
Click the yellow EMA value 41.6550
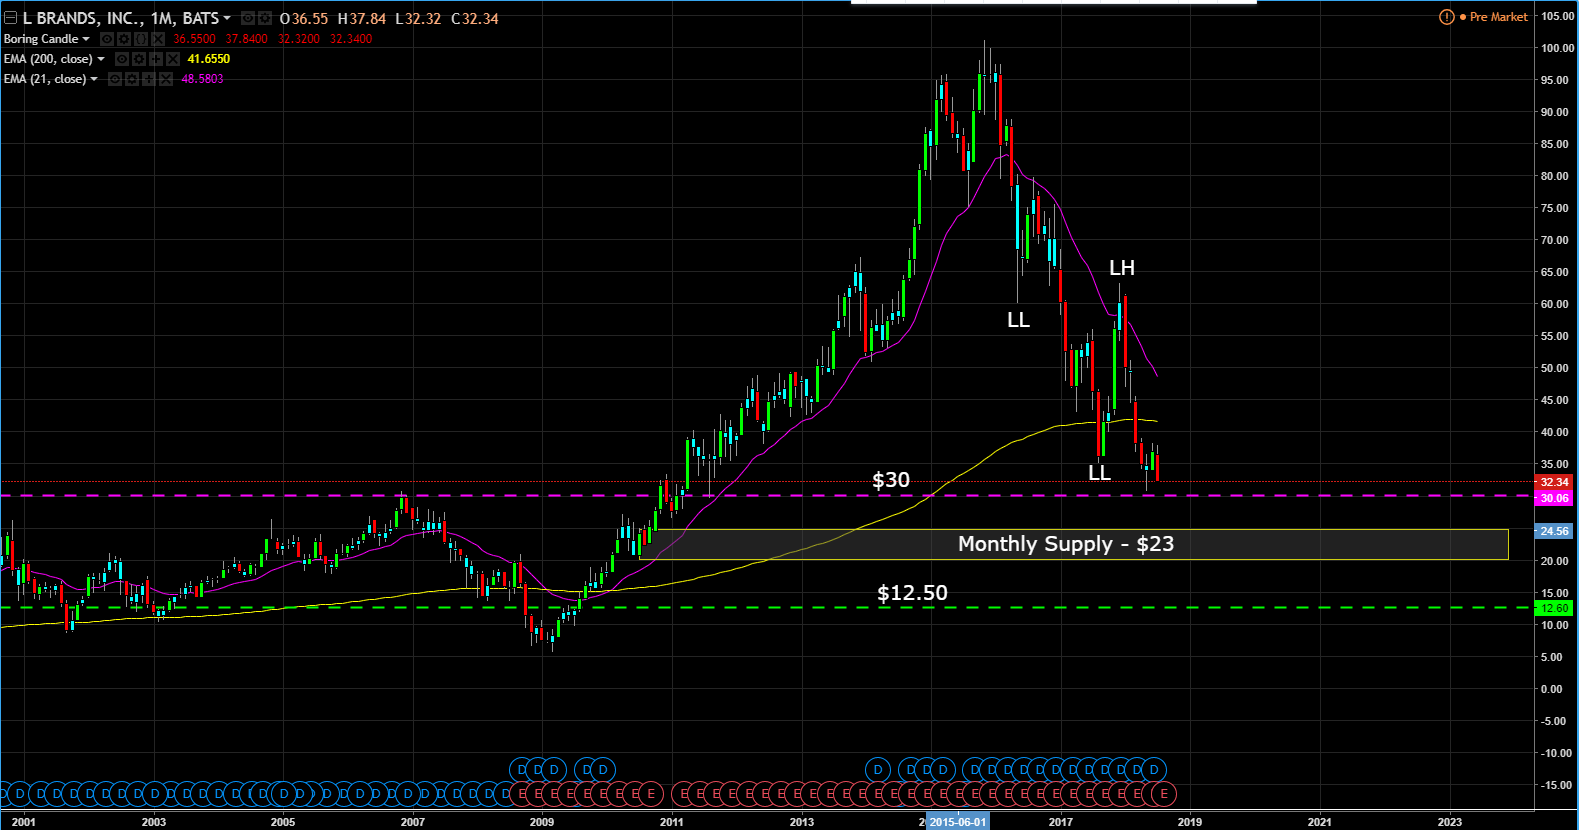[208, 59]
